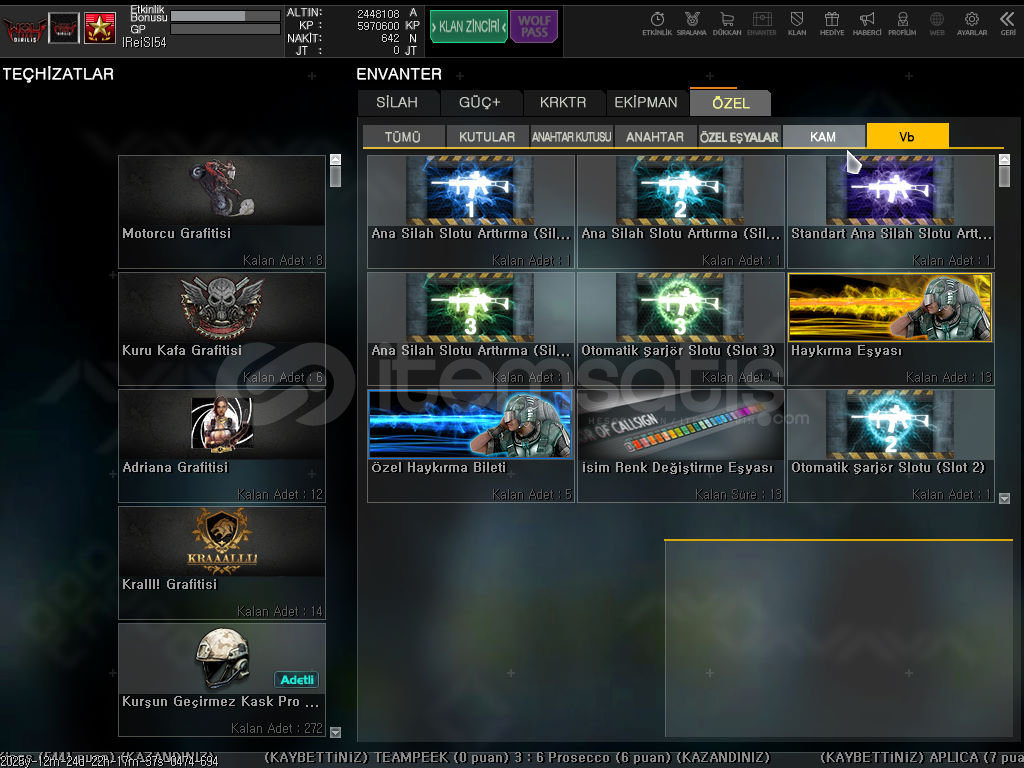Select the ANAHTAR sub-tab filter
The image size is (1024, 768).
click(x=655, y=137)
